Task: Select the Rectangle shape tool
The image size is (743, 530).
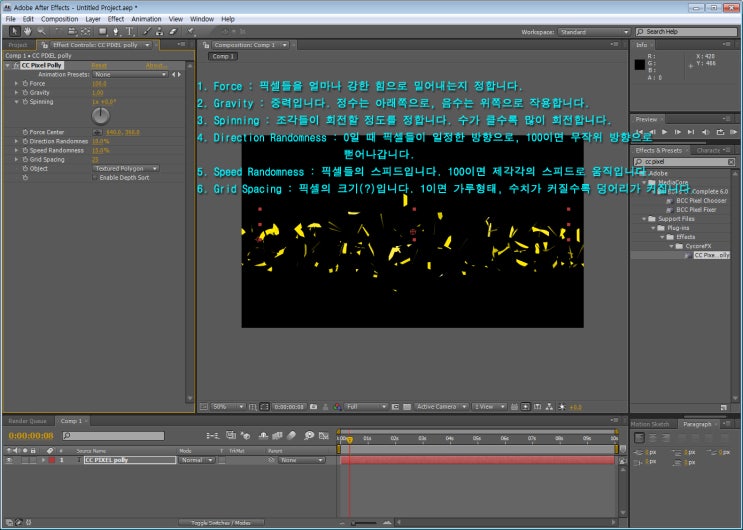Action: [x=102, y=32]
